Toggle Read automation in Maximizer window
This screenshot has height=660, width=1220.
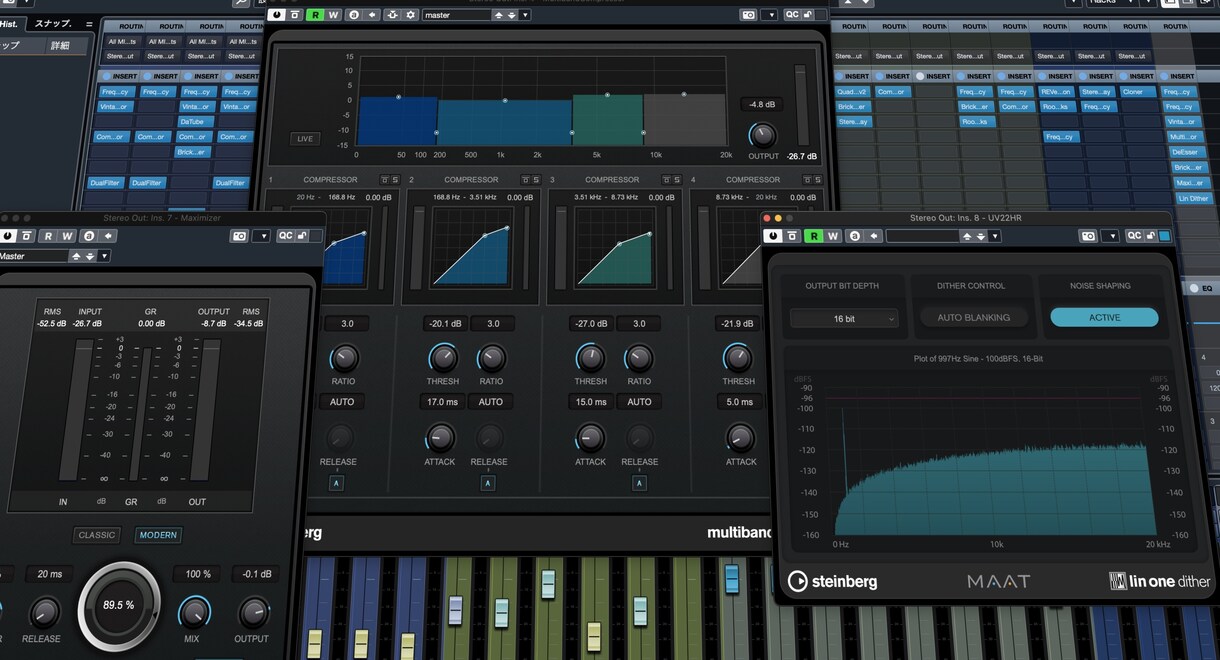(x=47, y=236)
